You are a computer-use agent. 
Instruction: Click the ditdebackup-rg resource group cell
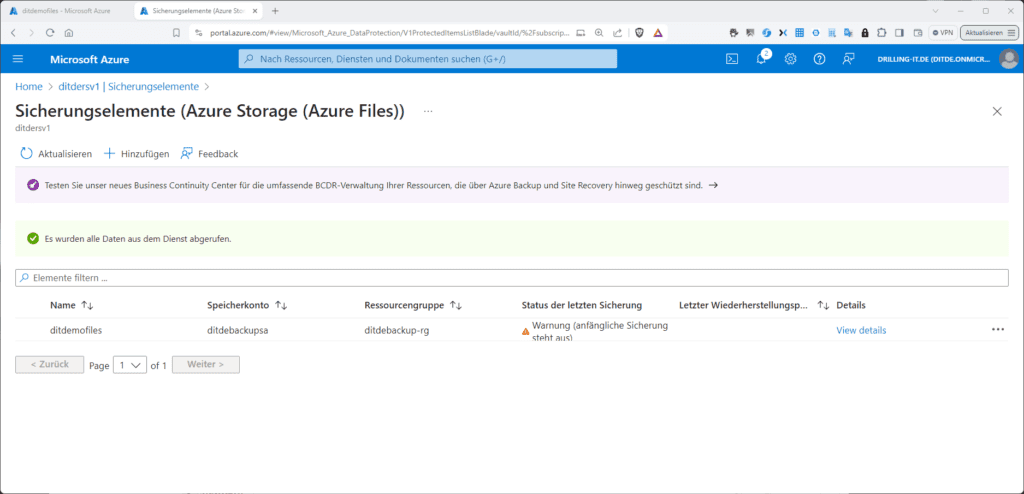396,330
